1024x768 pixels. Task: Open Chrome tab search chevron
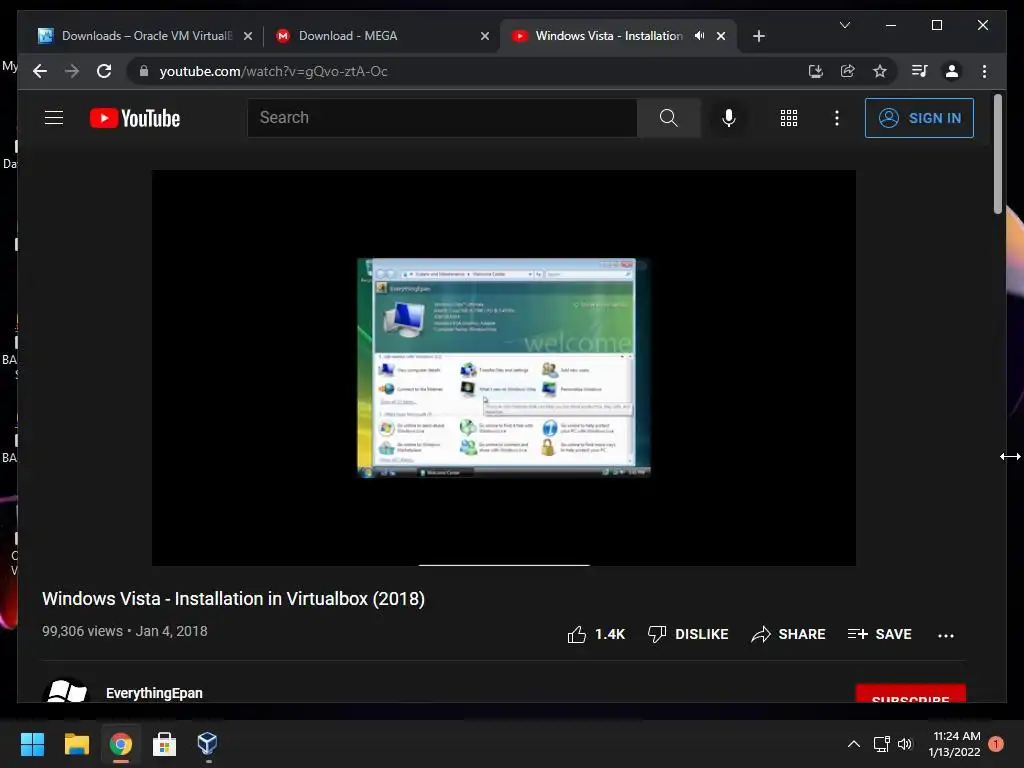click(844, 25)
